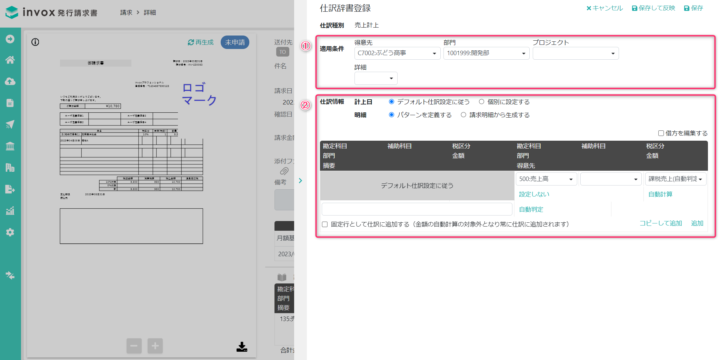Check 固定行として仕訳に追加する checkbox

325,224
